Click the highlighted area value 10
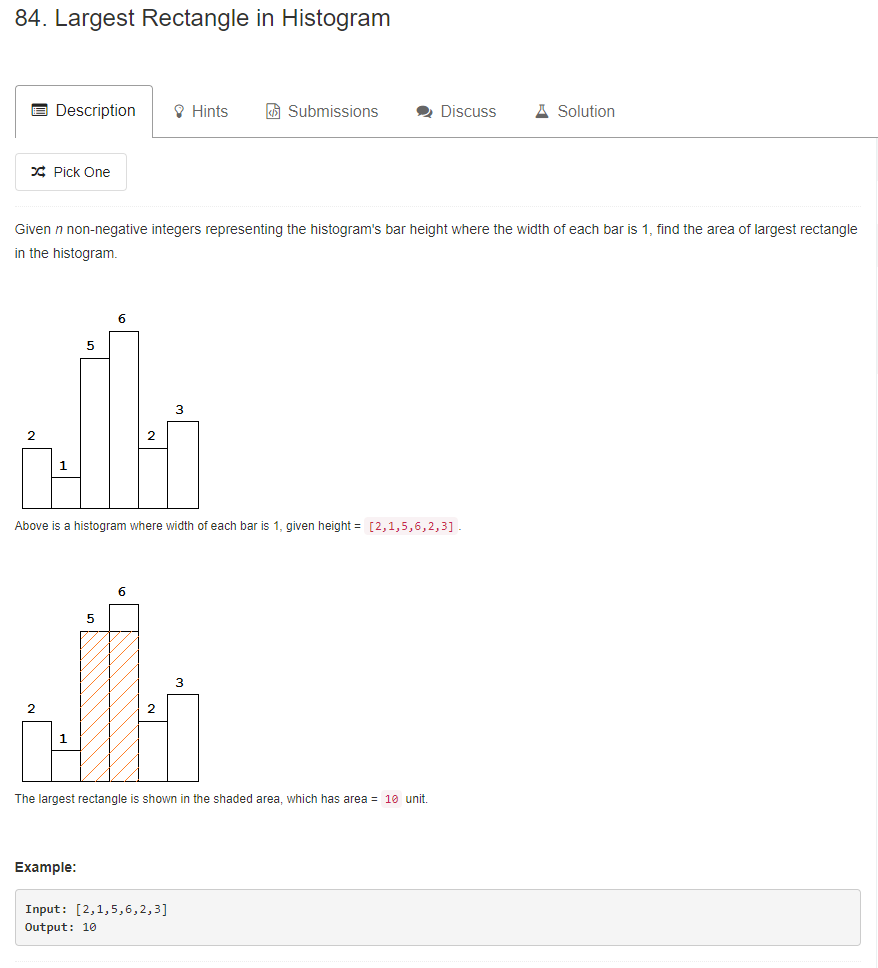The image size is (878, 968). [391, 799]
